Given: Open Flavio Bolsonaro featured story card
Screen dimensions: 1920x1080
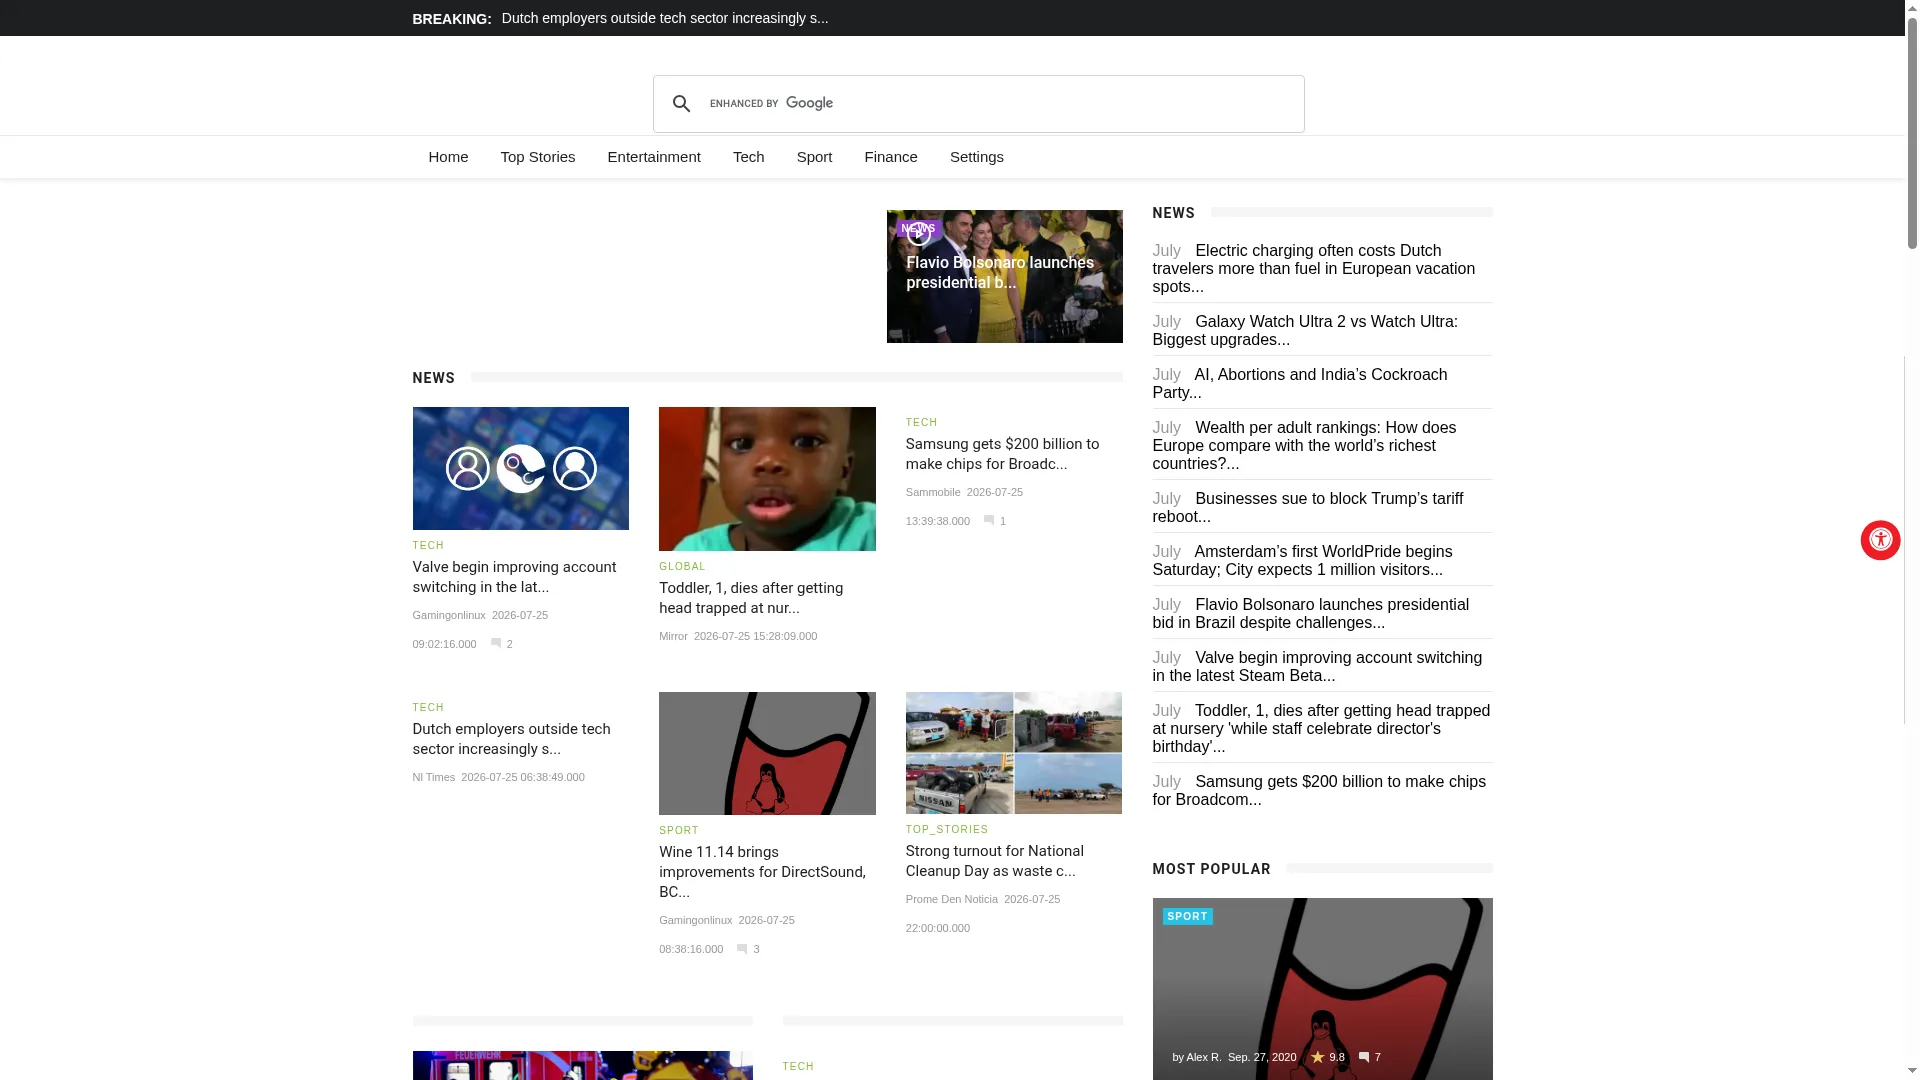Looking at the screenshot, I should coord(1004,276).
